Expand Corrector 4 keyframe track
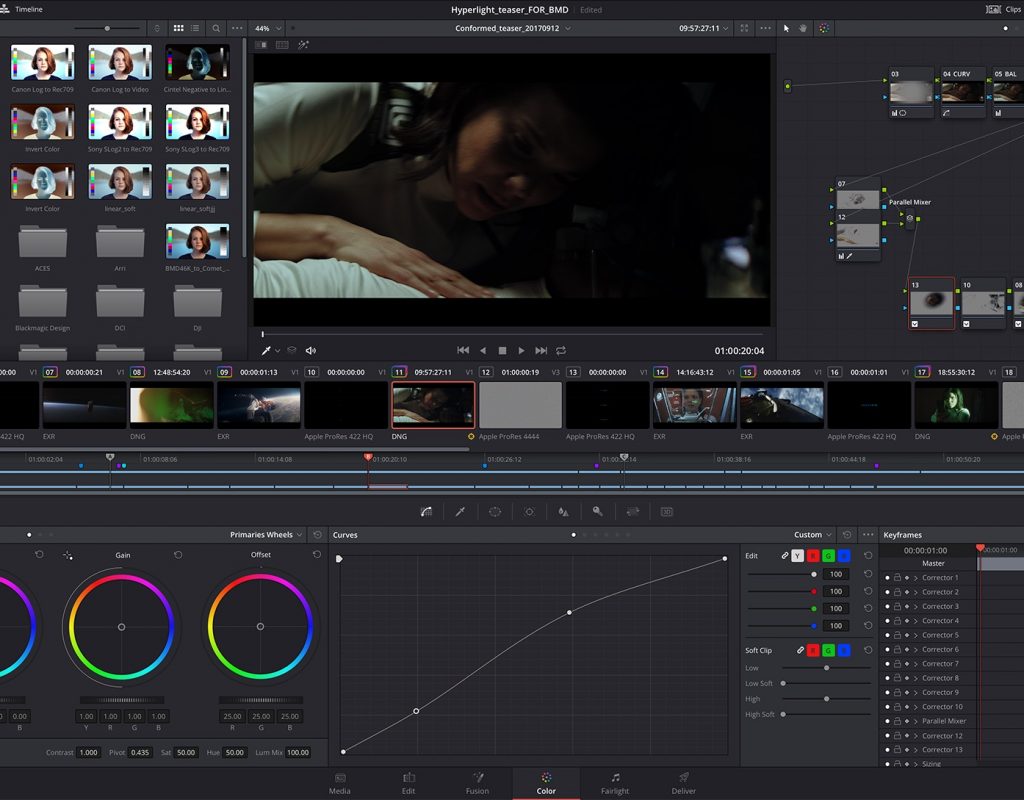Screen dimensions: 1024x800 [x=916, y=621]
